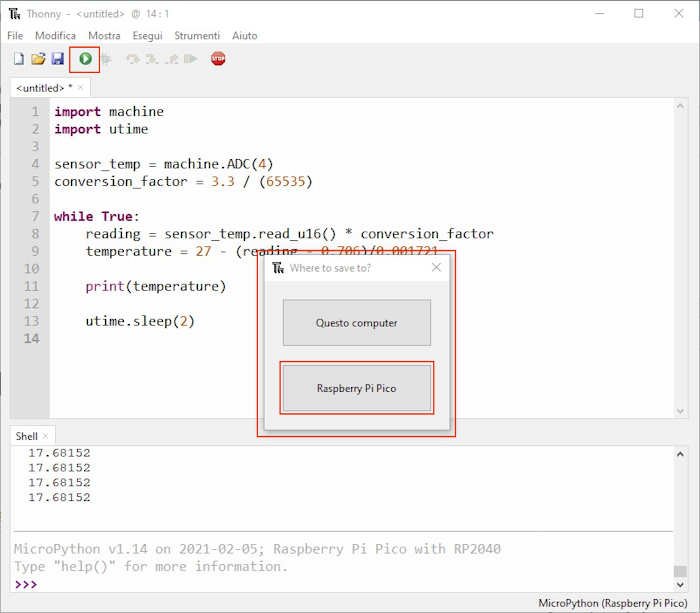
Task: Open the Modifica menu
Action: coord(55,35)
